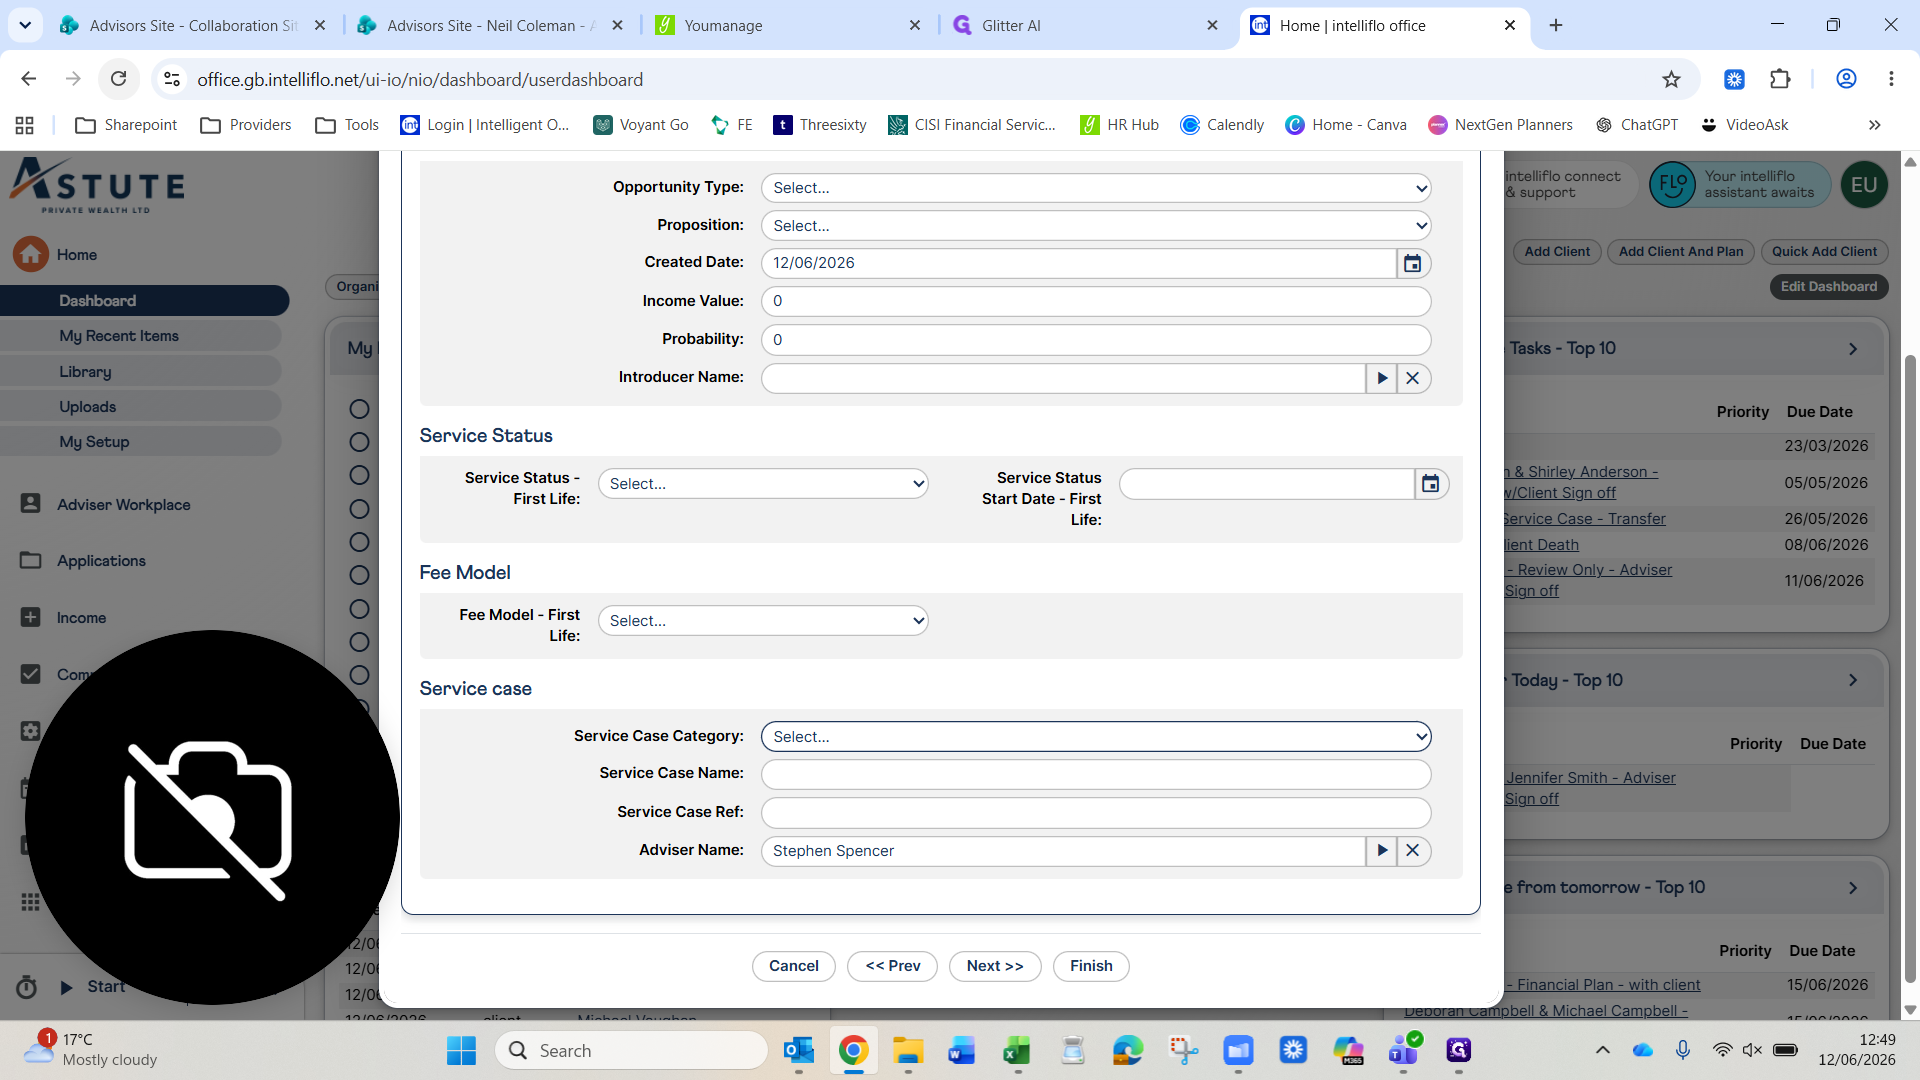This screenshot has height=1080, width=1920.
Task: Expand the Tasks - Top 10 panel chevron
Action: click(x=1853, y=349)
